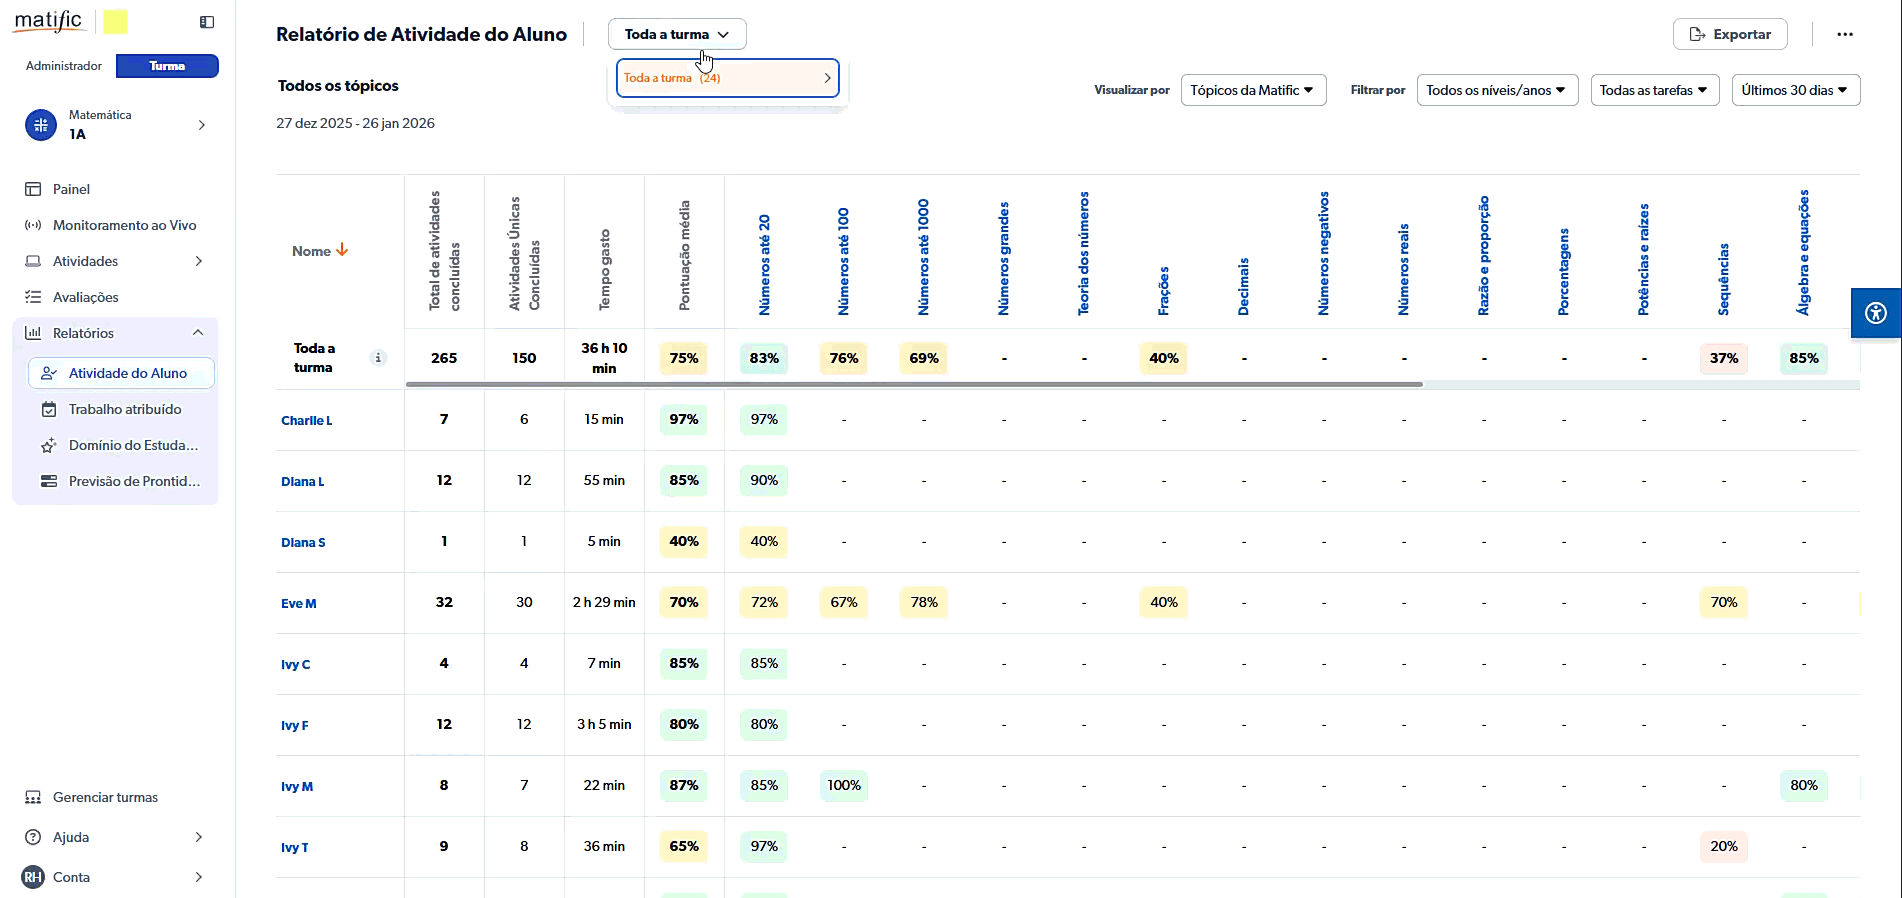Open the Últimos 30 dias dropdown
The image size is (1902, 898).
tap(1794, 90)
